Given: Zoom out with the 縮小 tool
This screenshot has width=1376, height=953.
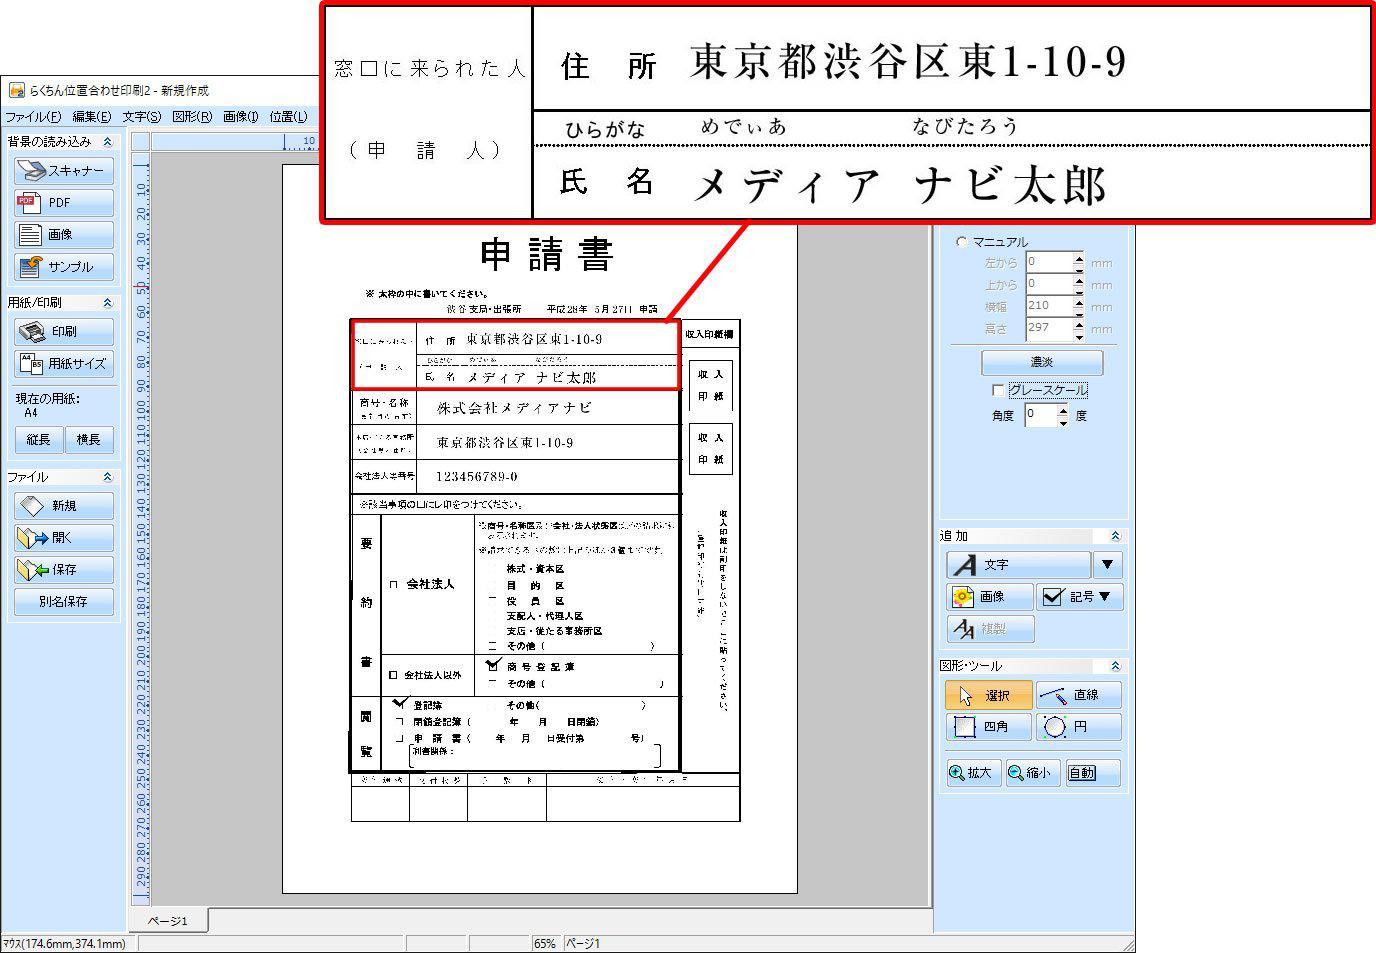Looking at the screenshot, I should pyautogui.click(x=1031, y=772).
